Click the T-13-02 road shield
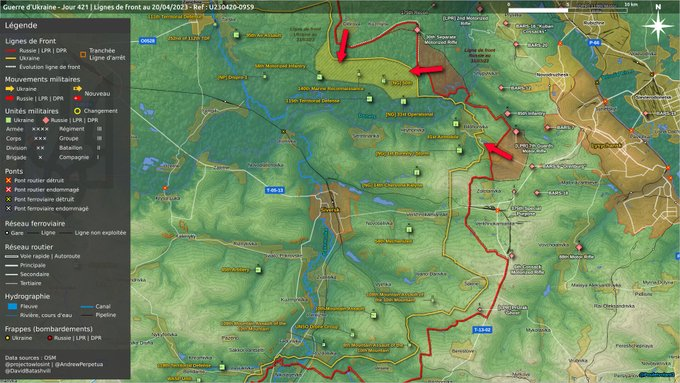The image size is (680, 383). pos(482,330)
